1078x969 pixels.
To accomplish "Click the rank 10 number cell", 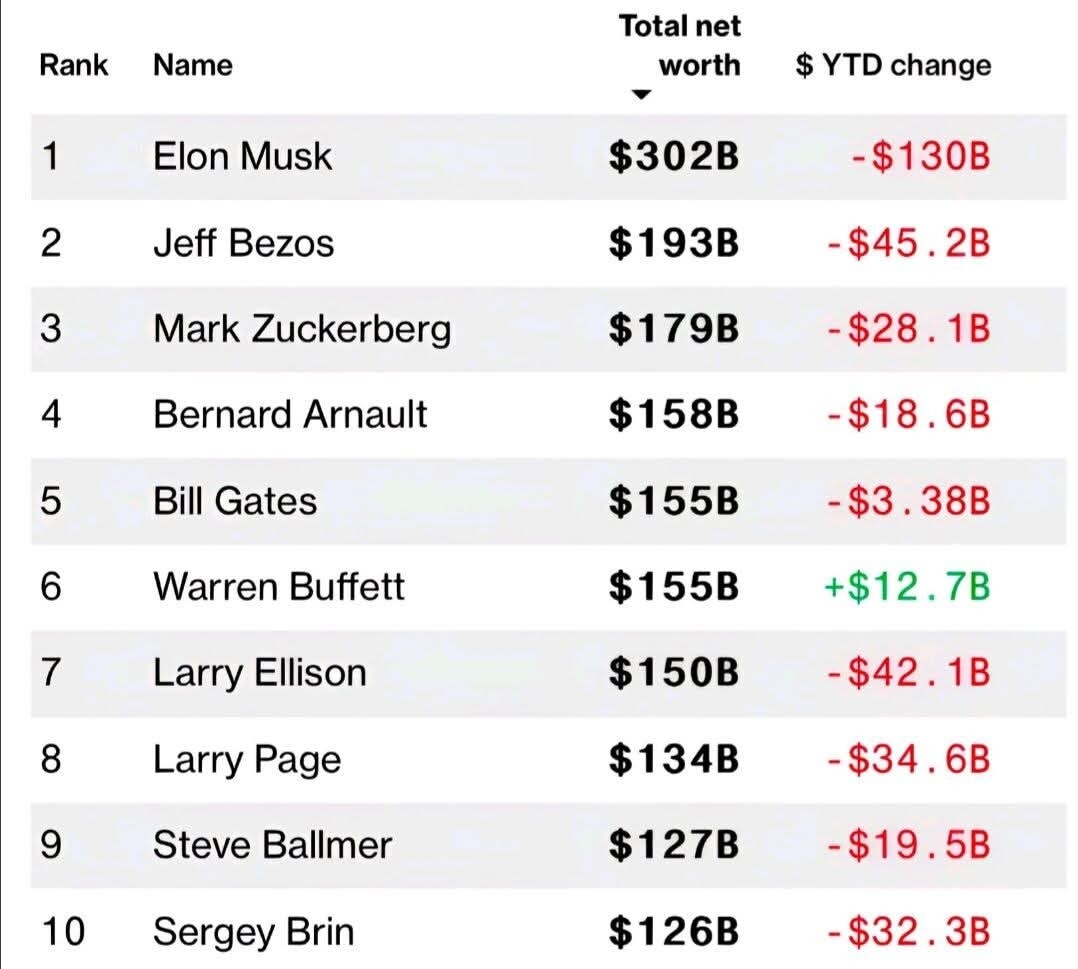I will coord(63,932).
